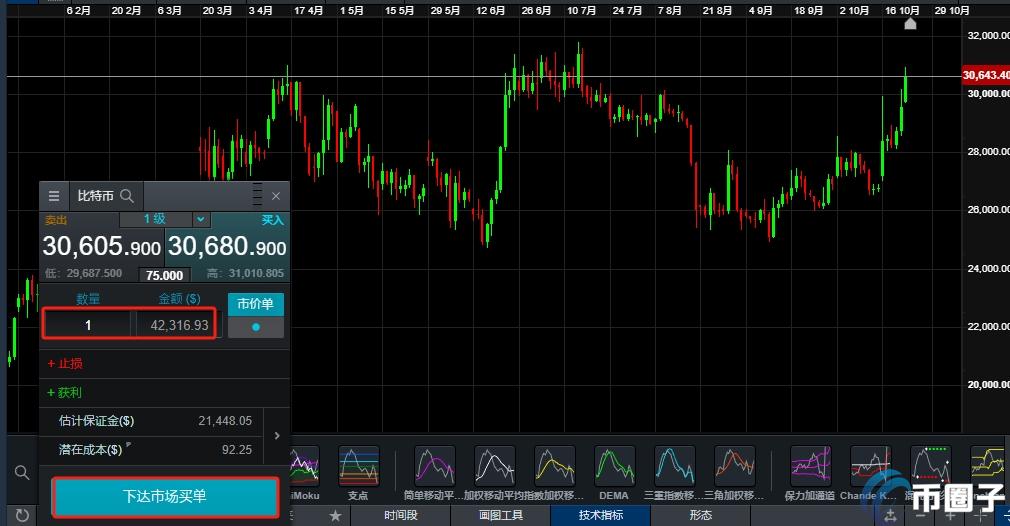Select the DEMA indicator icon
1010x526 pixels.
click(x=614, y=467)
